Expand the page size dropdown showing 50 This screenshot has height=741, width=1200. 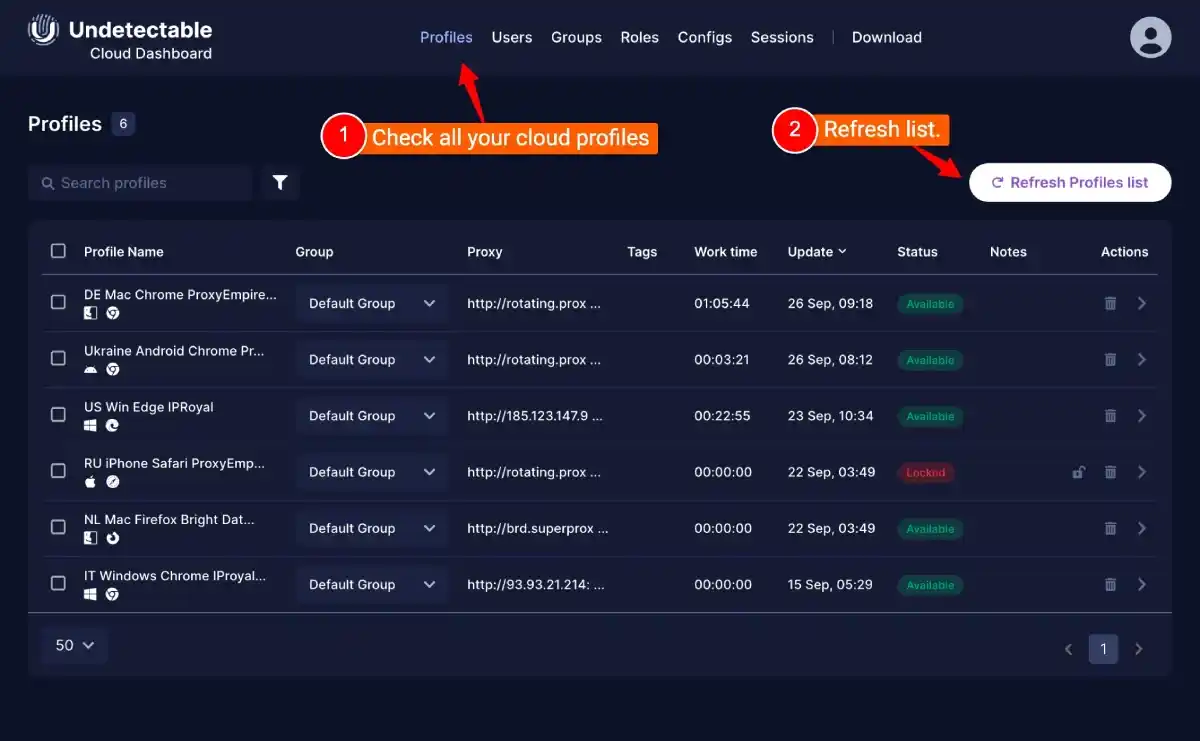click(x=73, y=645)
